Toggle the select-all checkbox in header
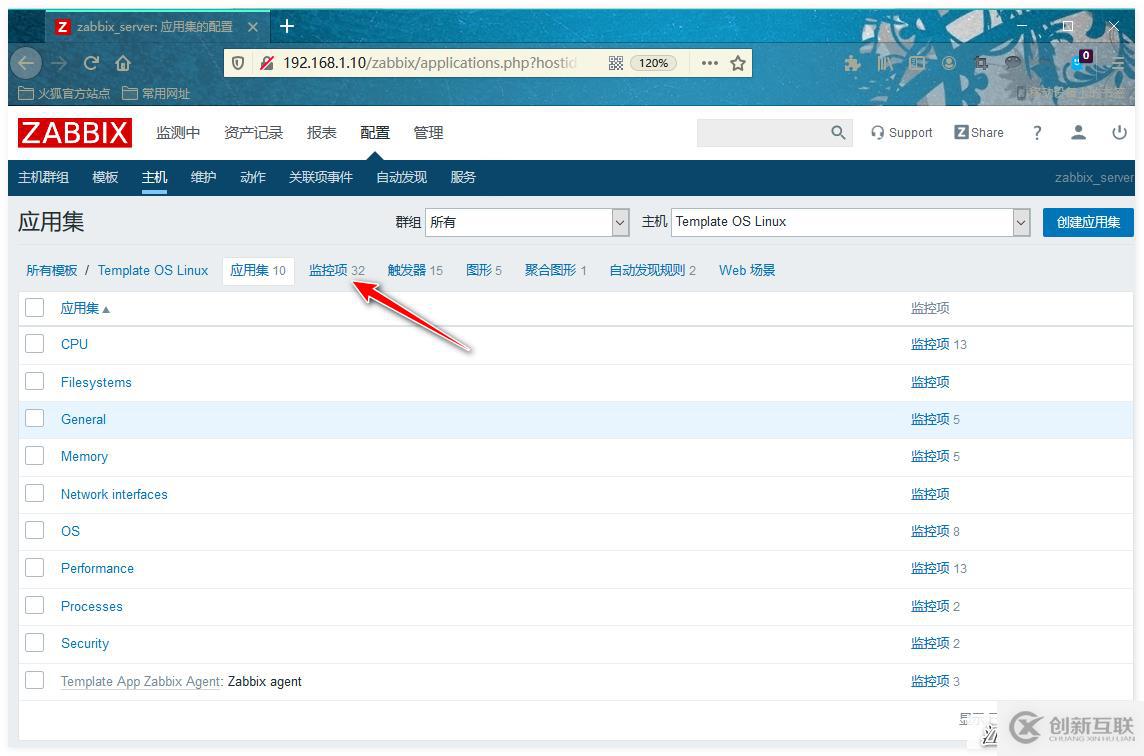Viewport: 1144px width, 756px height. (34, 307)
